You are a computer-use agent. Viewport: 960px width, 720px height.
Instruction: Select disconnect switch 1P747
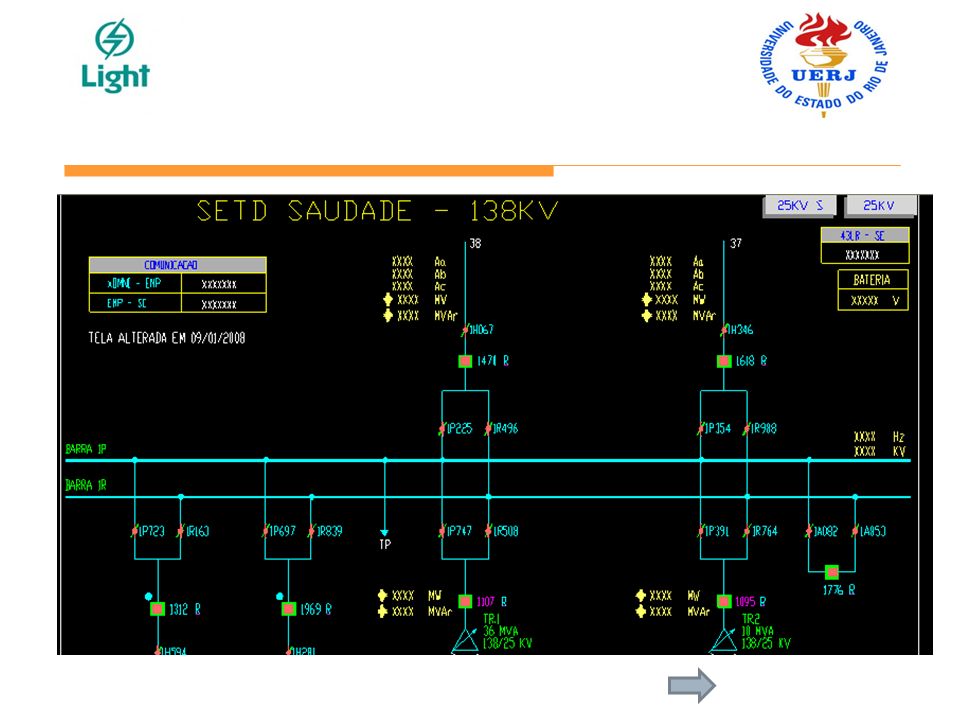point(442,531)
